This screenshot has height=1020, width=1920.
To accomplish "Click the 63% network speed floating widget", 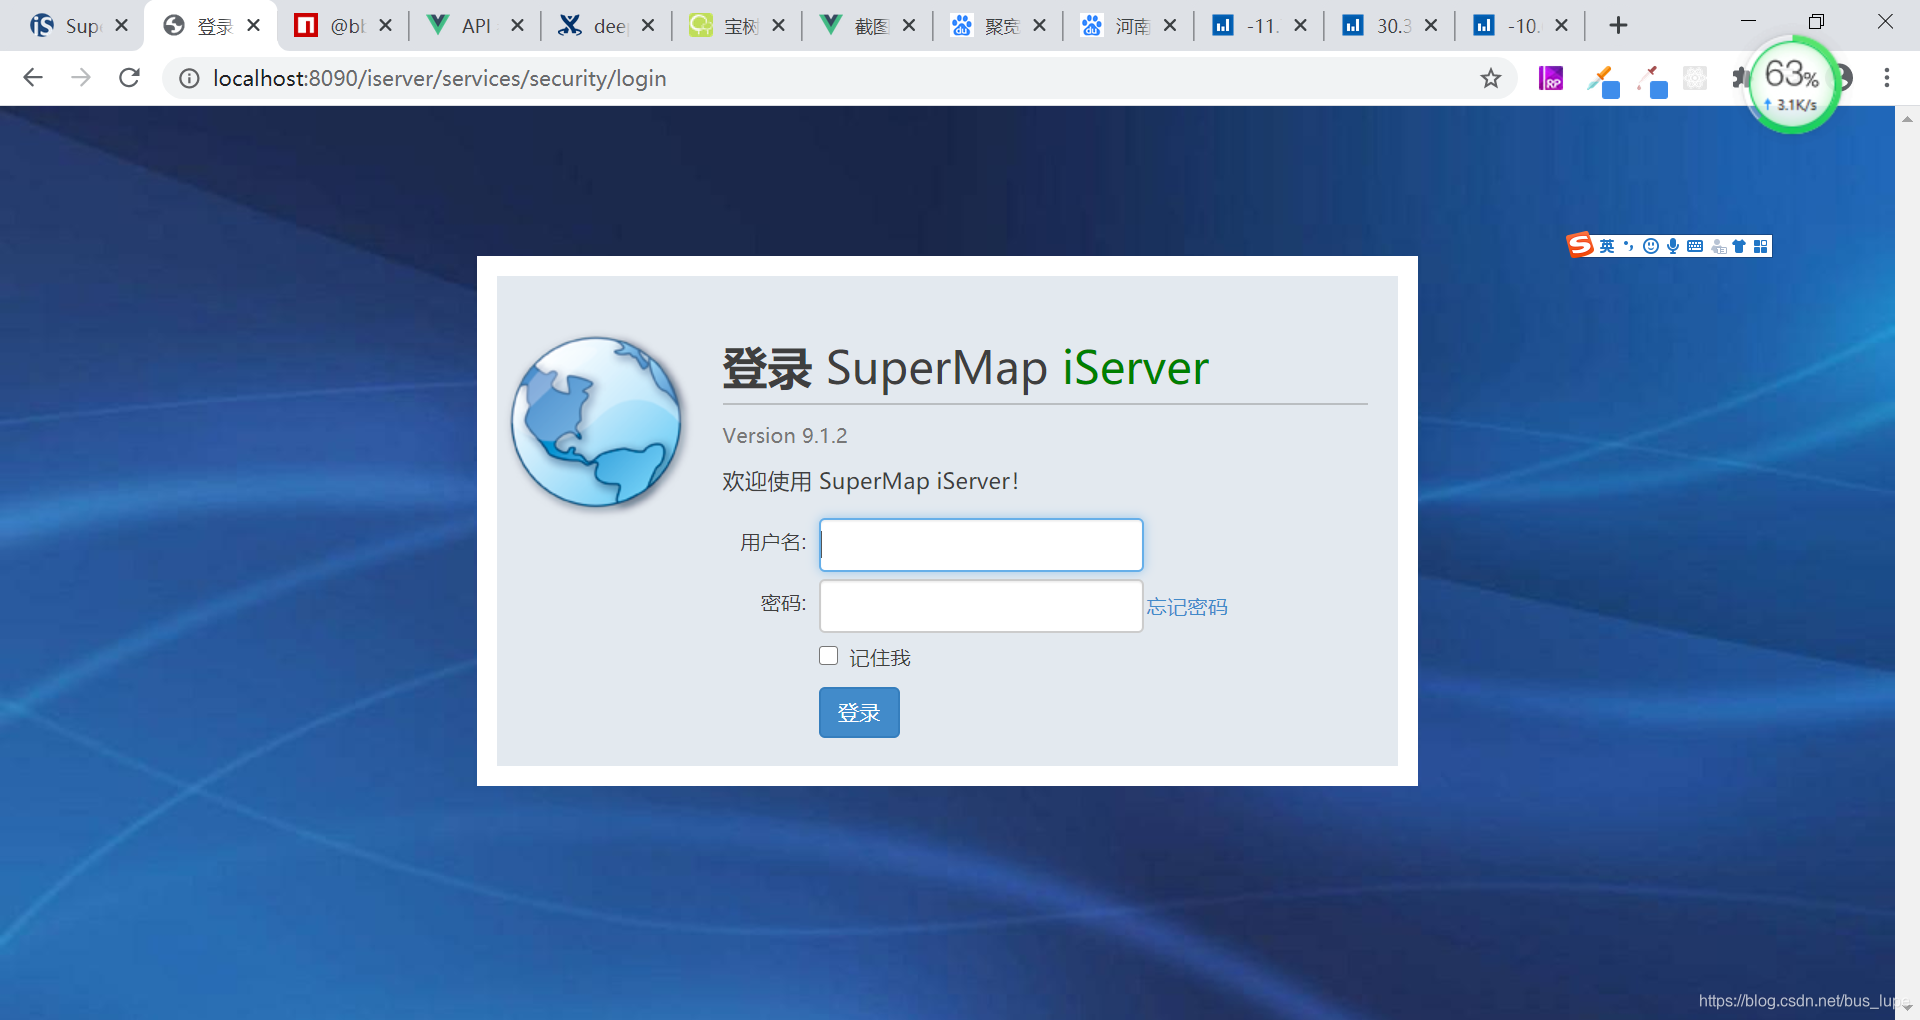I will (x=1794, y=85).
